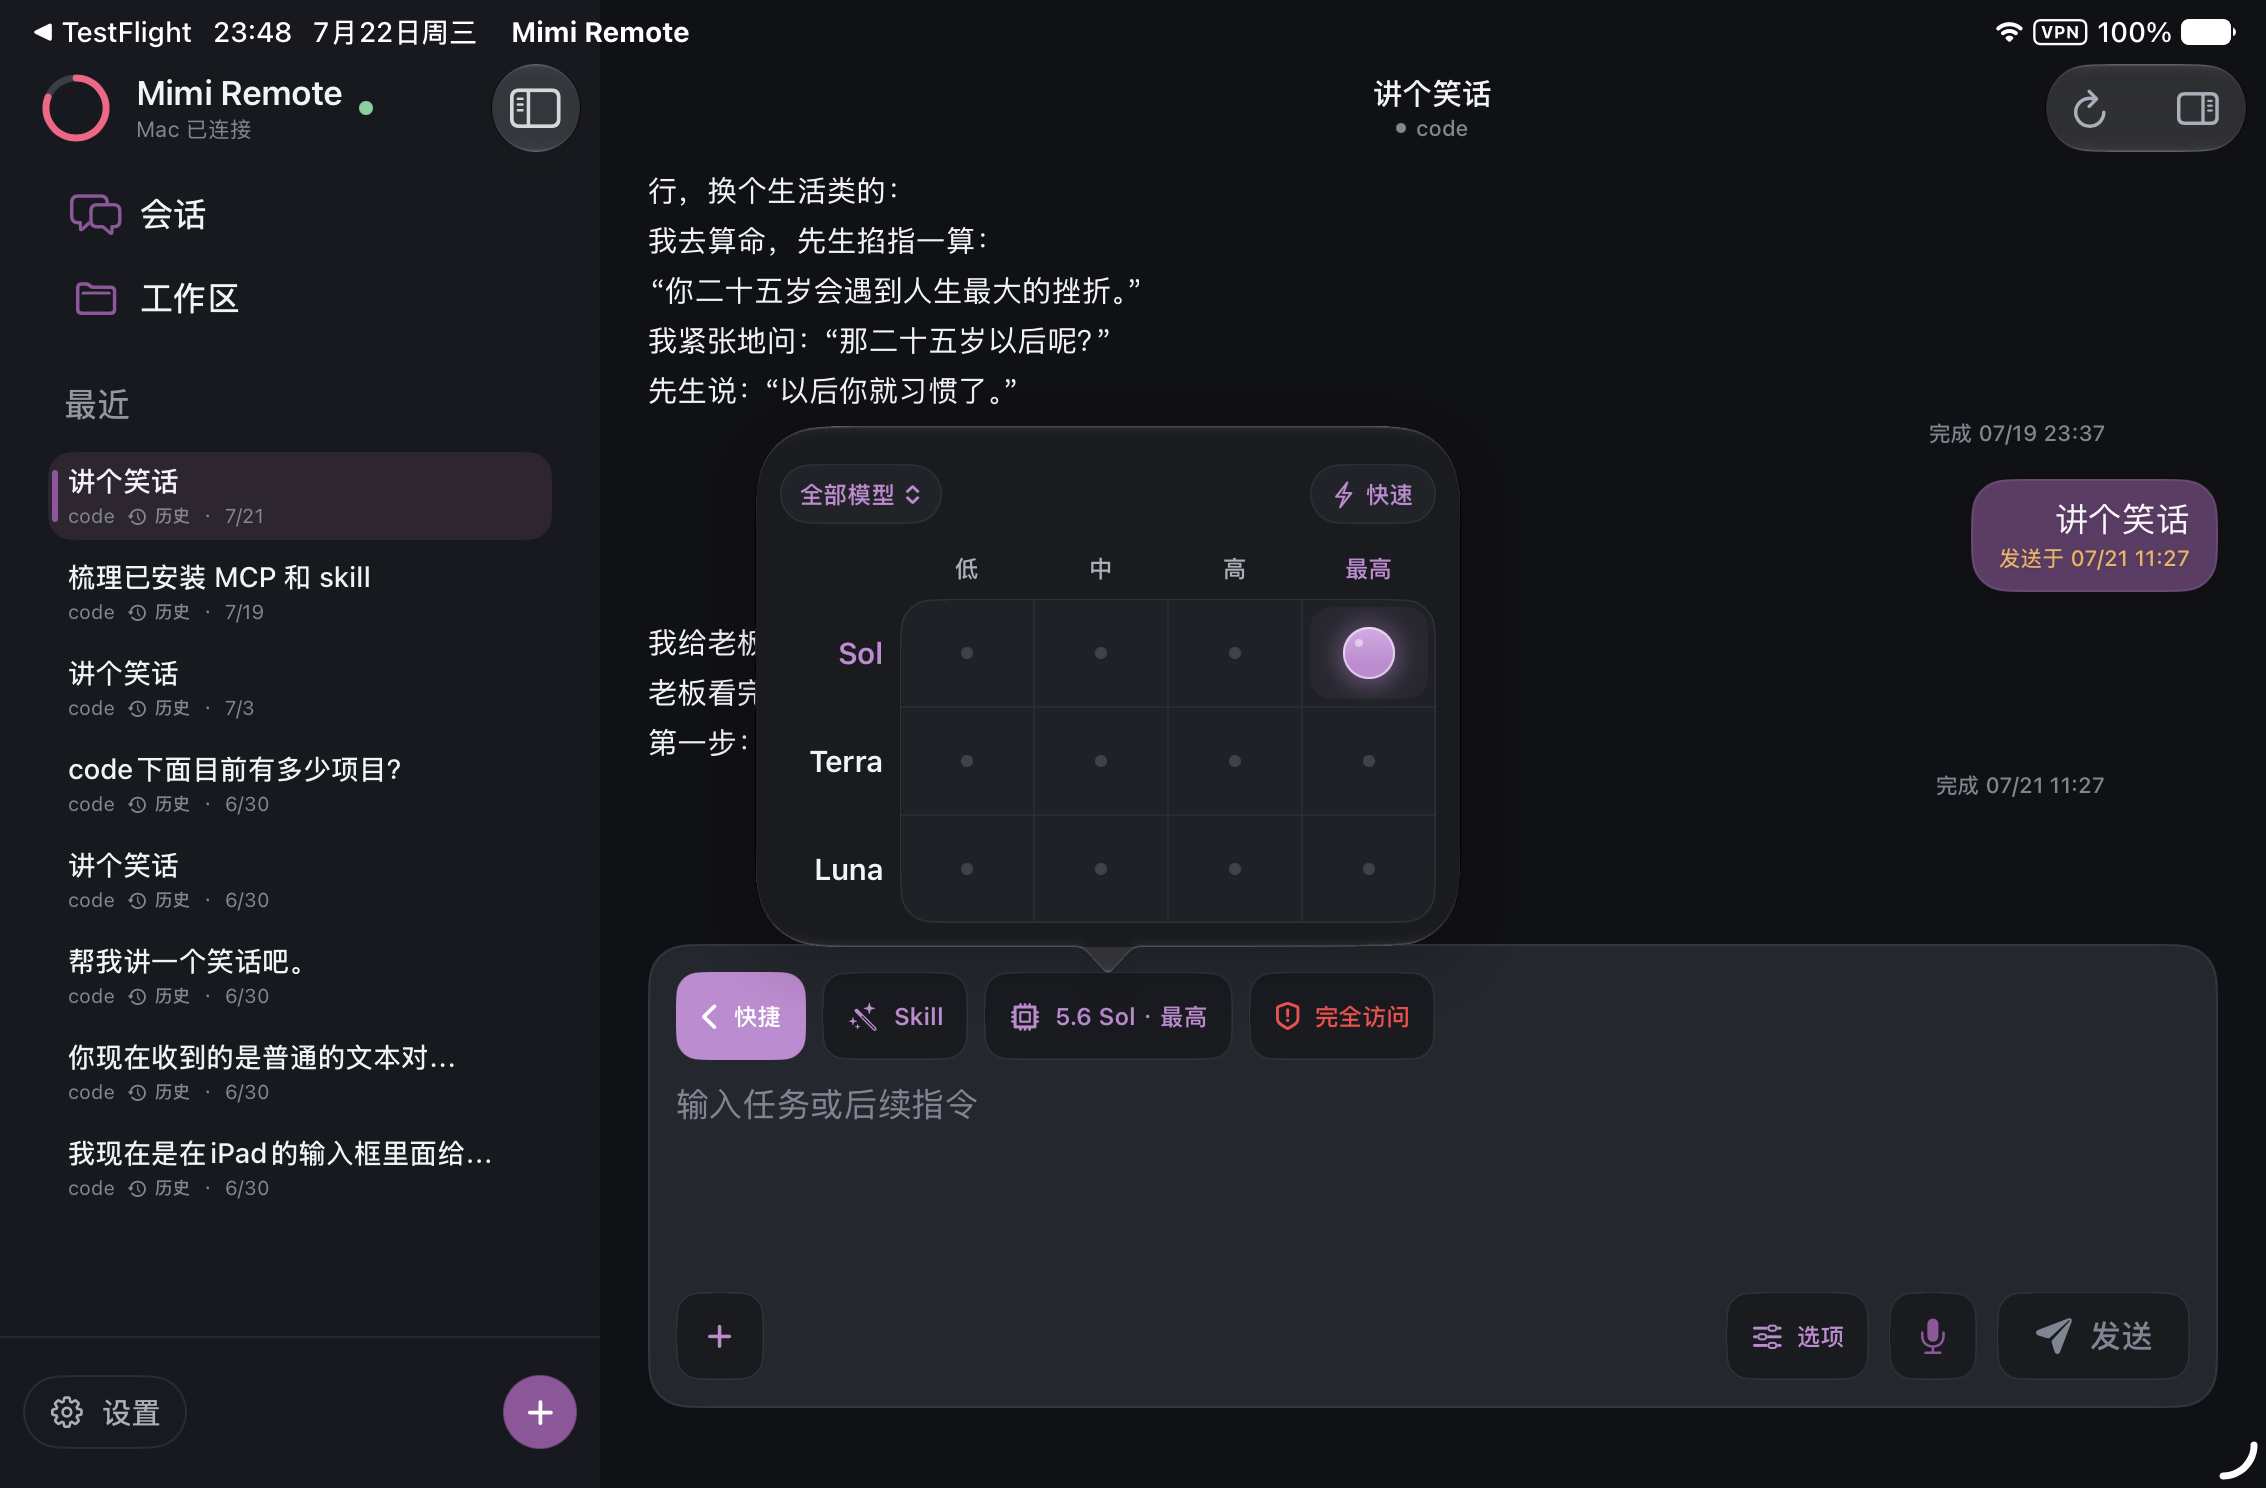Toggle 快速 fast mode
2266x1488 pixels.
pyautogui.click(x=1373, y=494)
